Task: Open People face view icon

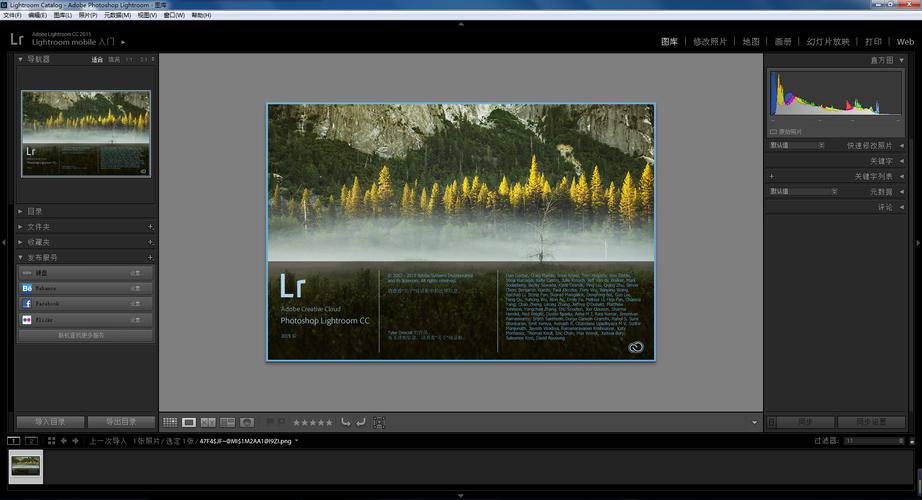Action: [247, 423]
